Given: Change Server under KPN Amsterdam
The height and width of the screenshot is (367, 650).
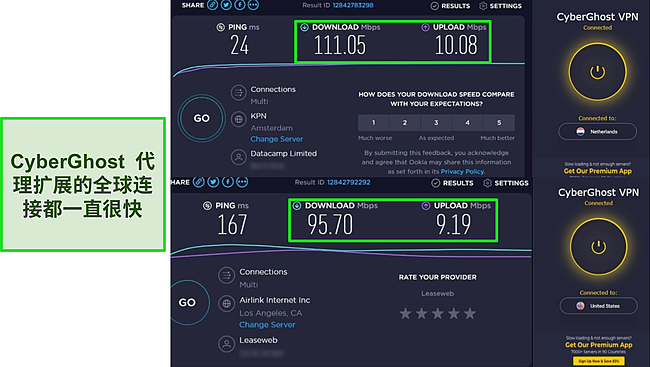Looking at the screenshot, I should pyautogui.click(x=276, y=139).
